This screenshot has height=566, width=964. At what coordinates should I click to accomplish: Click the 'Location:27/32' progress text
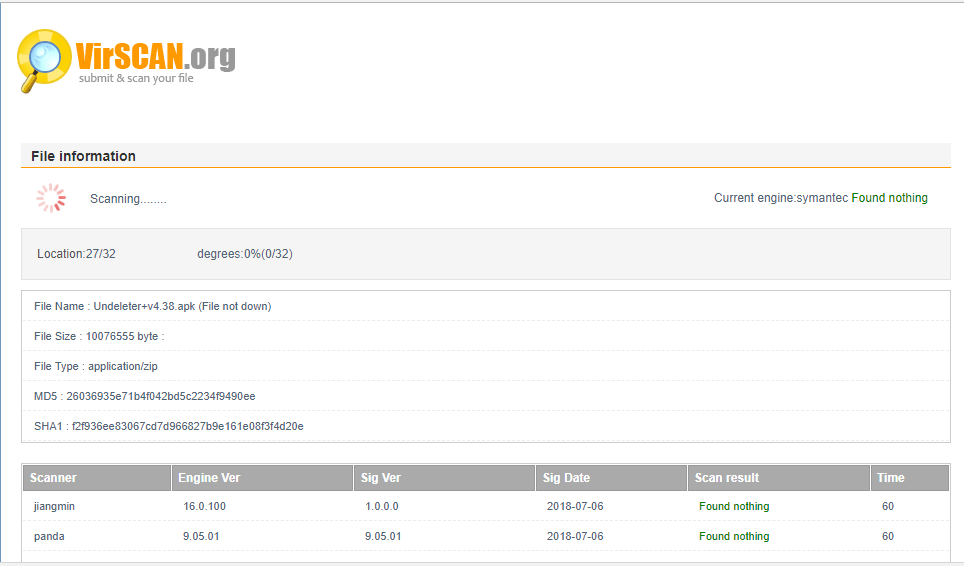point(76,254)
